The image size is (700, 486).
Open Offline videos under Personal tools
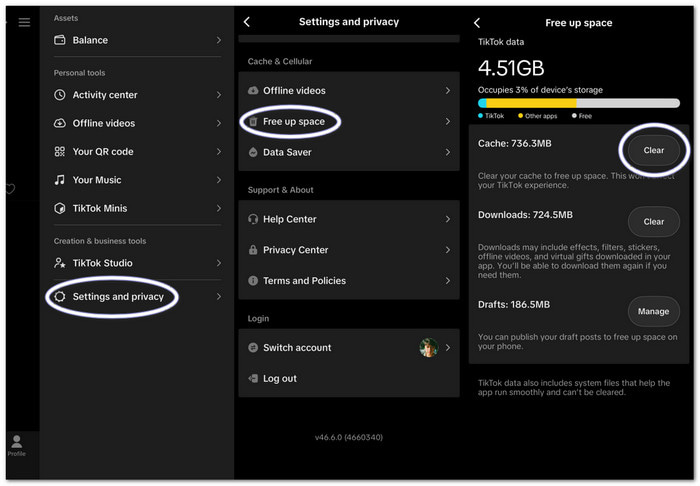point(137,123)
